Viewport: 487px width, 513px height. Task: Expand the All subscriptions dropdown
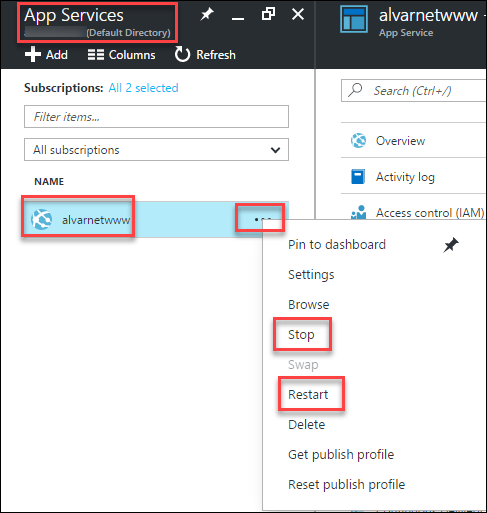(156, 150)
